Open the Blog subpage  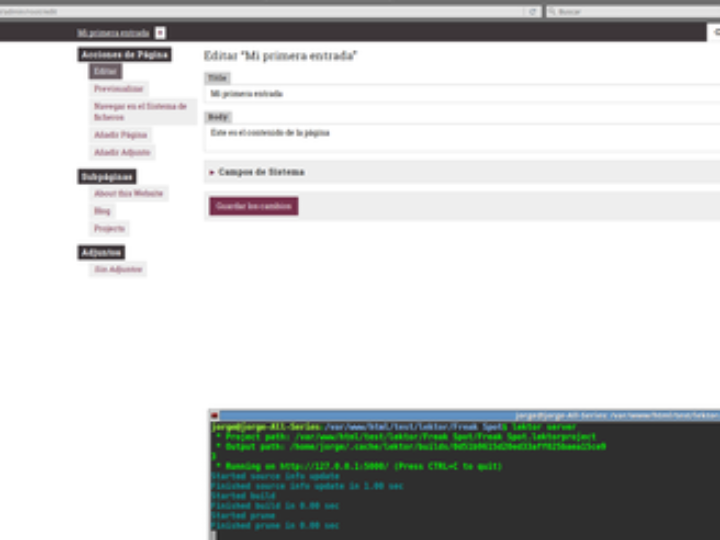[x=102, y=211]
